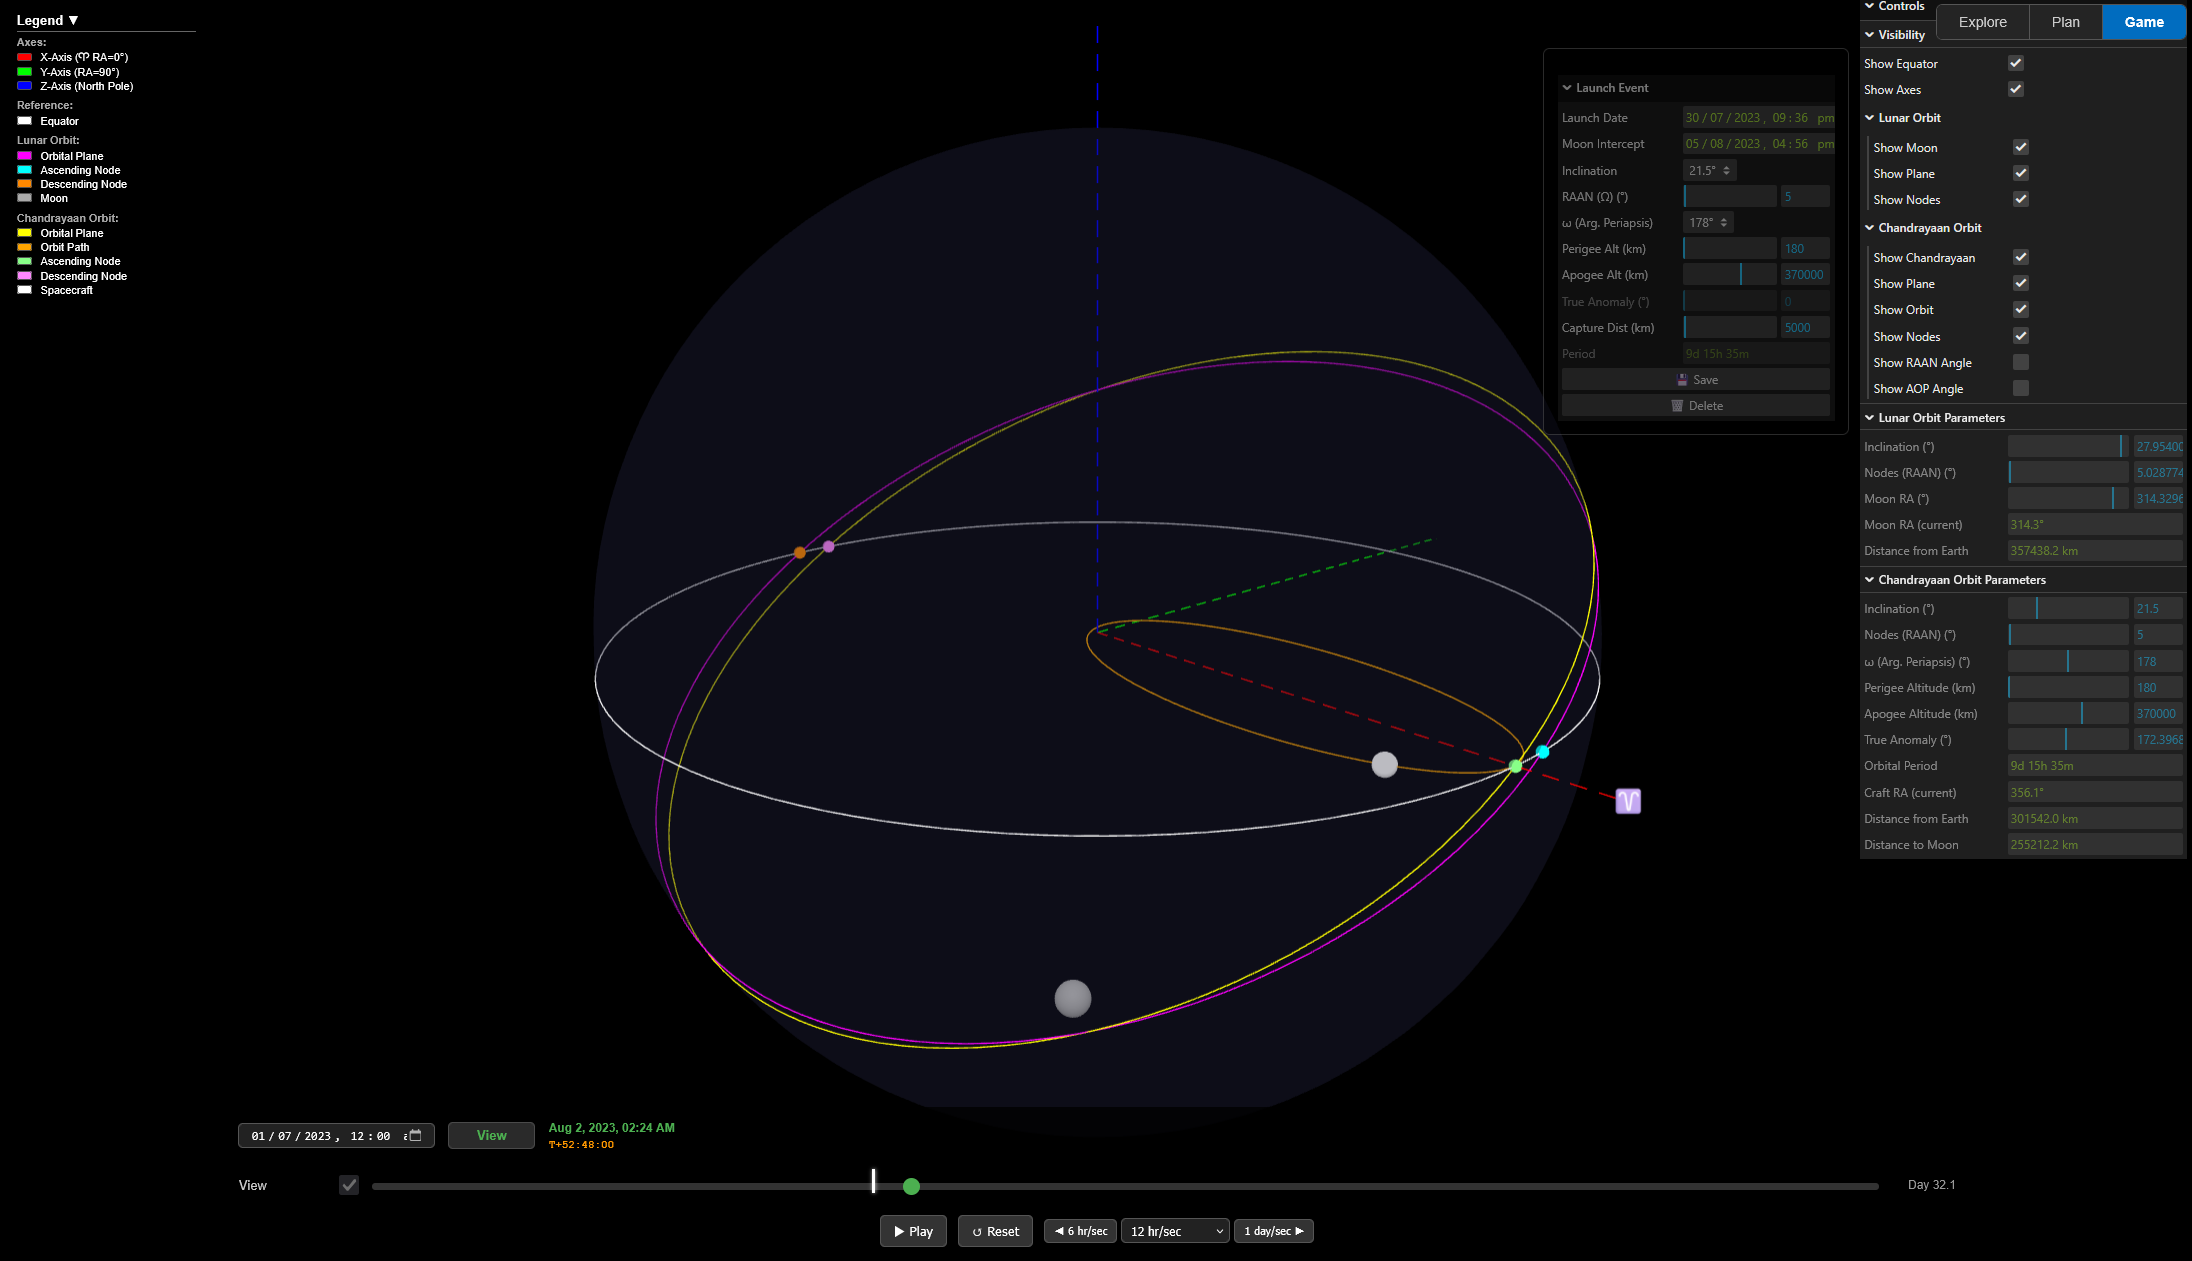Open the 12 hr/sec playback speed dropdown
The width and height of the screenshot is (2192, 1261).
tap(1175, 1231)
